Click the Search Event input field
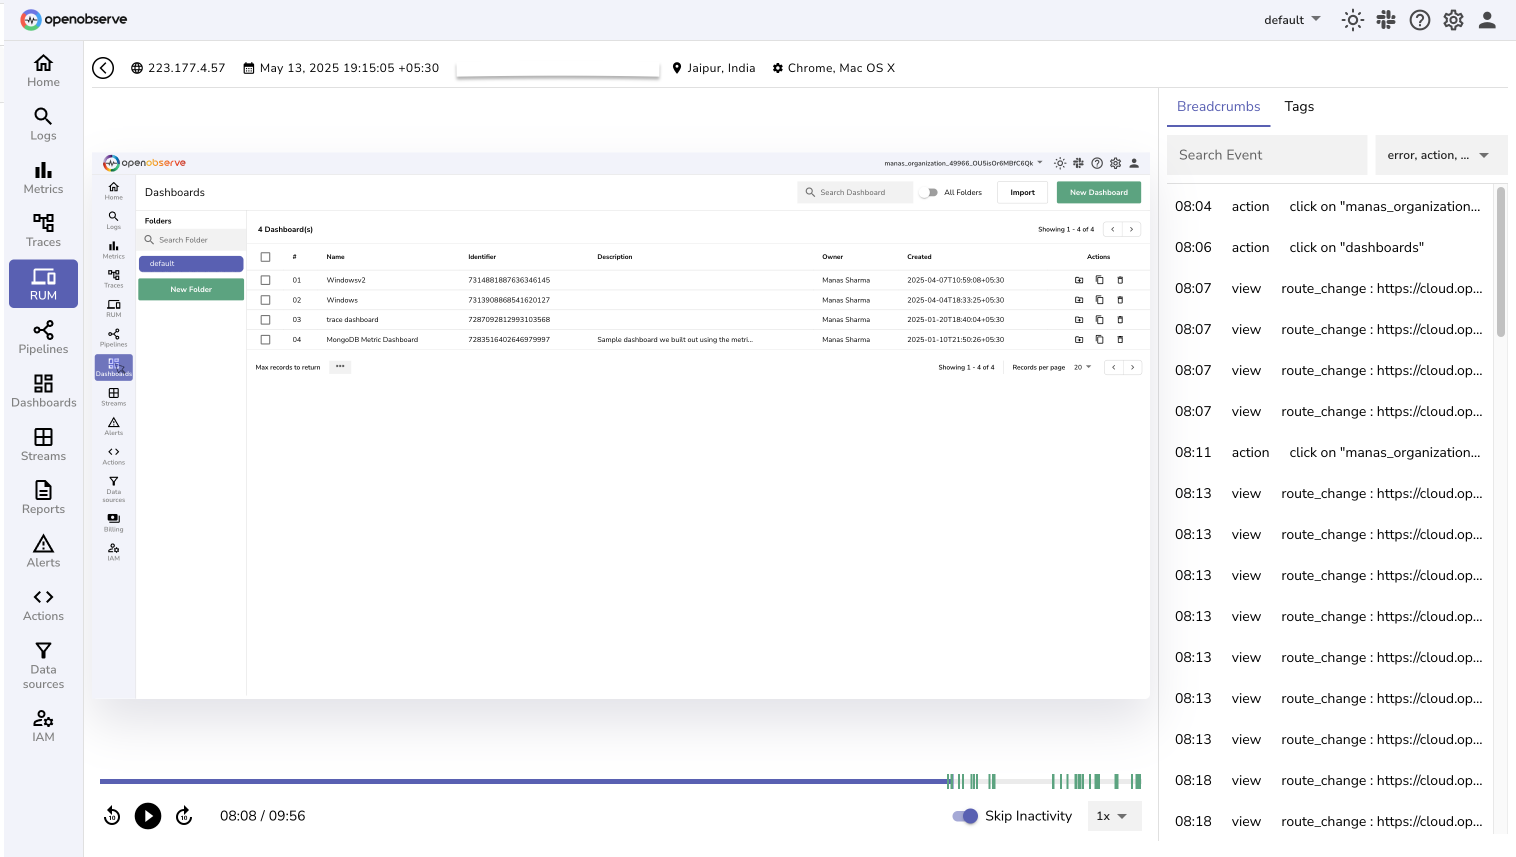1516x857 pixels. click(x=1266, y=155)
